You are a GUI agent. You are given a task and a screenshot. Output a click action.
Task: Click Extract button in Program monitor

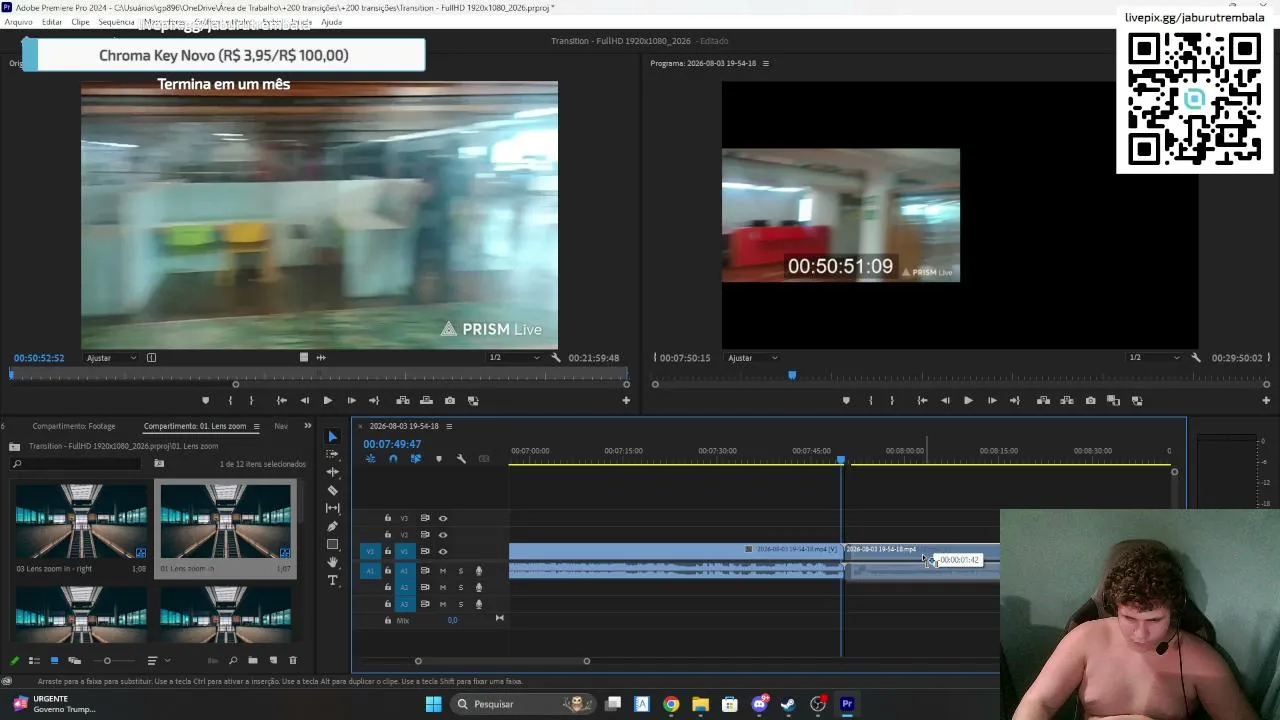click(x=1066, y=400)
